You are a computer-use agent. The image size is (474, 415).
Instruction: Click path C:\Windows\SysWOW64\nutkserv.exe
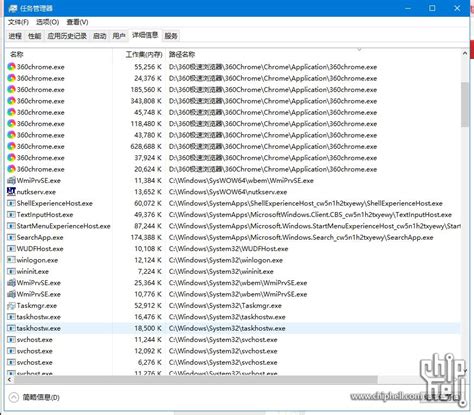click(x=228, y=192)
